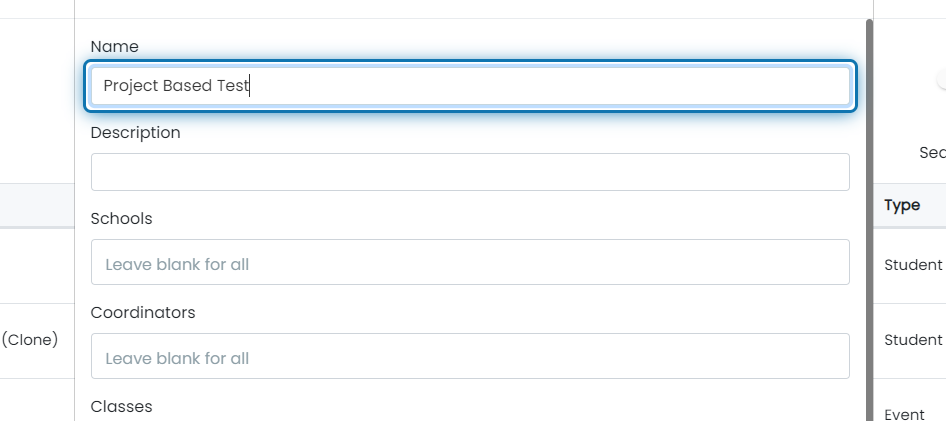Click the Event type cell
The width and height of the screenshot is (946, 421).
(x=904, y=414)
